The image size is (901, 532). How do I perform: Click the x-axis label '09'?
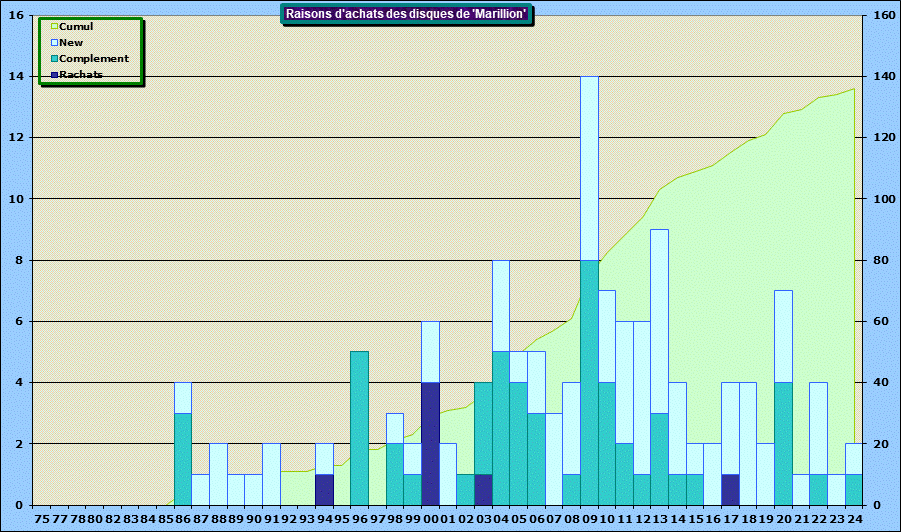(x=590, y=519)
